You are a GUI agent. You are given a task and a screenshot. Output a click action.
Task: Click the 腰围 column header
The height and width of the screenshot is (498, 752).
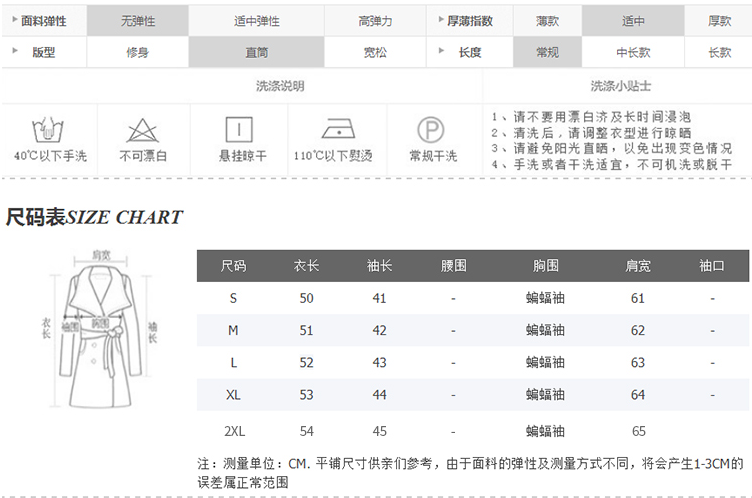pyautogui.click(x=453, y=265)
